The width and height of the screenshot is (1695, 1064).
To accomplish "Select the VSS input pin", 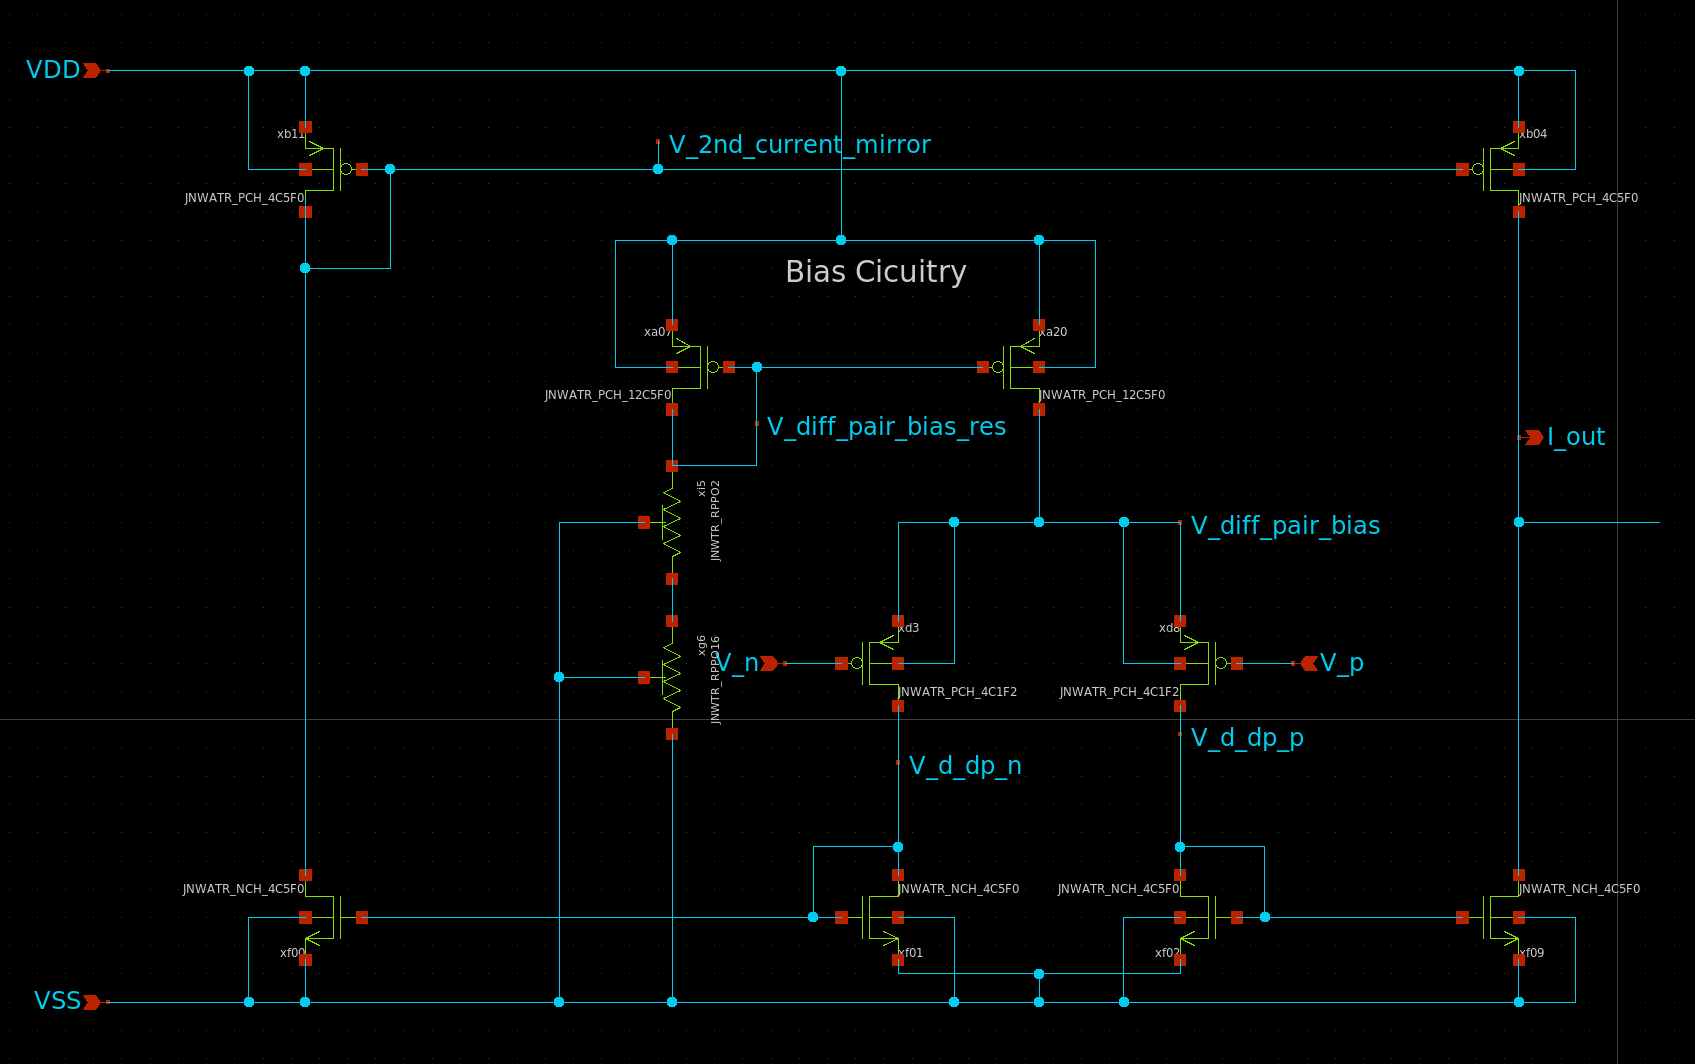I will tap(91, 1002).
